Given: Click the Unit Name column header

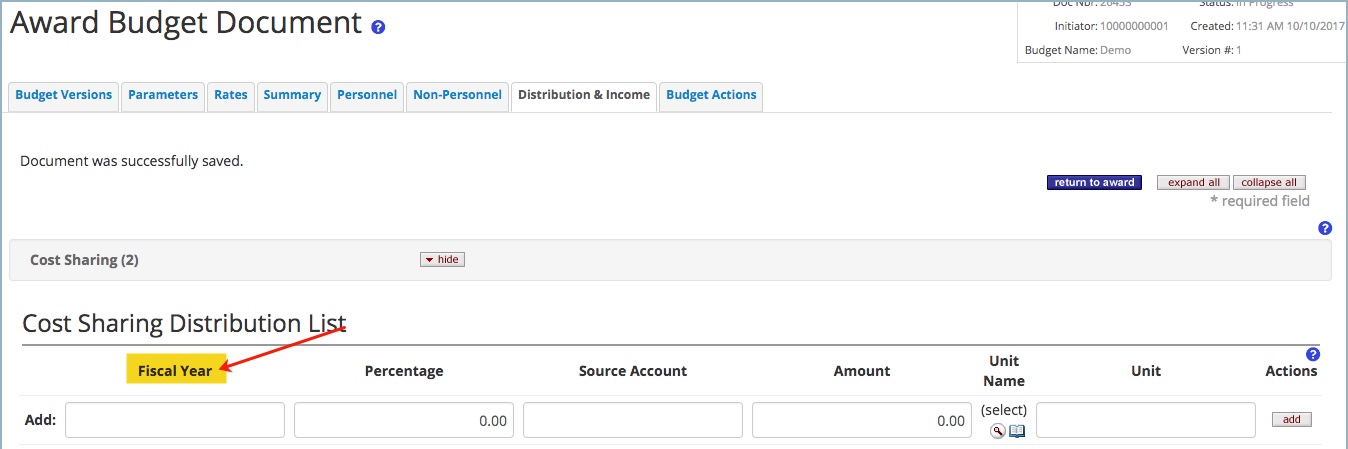Looking at the screenshot, I should (x=1004, y=371).
